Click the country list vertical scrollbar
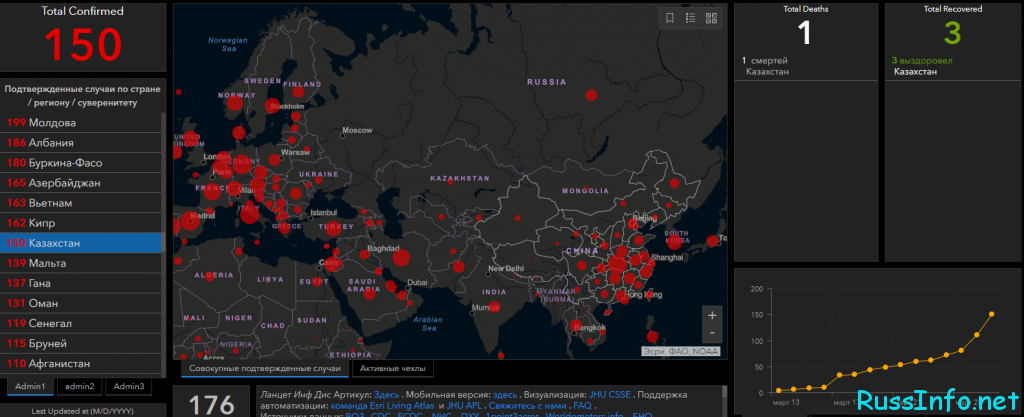Viewport: 1024px width, 417px height. coord(164,241)
